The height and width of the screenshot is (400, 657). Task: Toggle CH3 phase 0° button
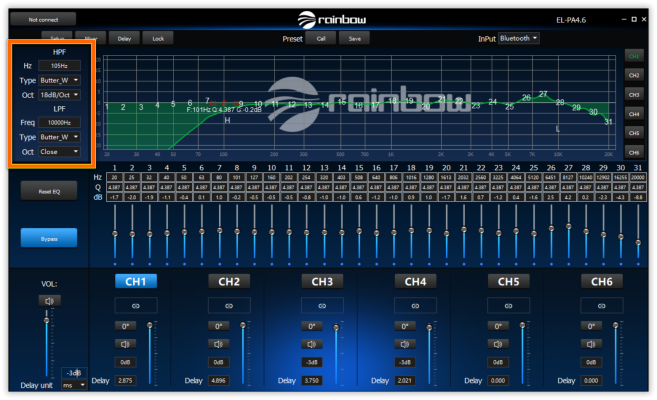(311, 326)
